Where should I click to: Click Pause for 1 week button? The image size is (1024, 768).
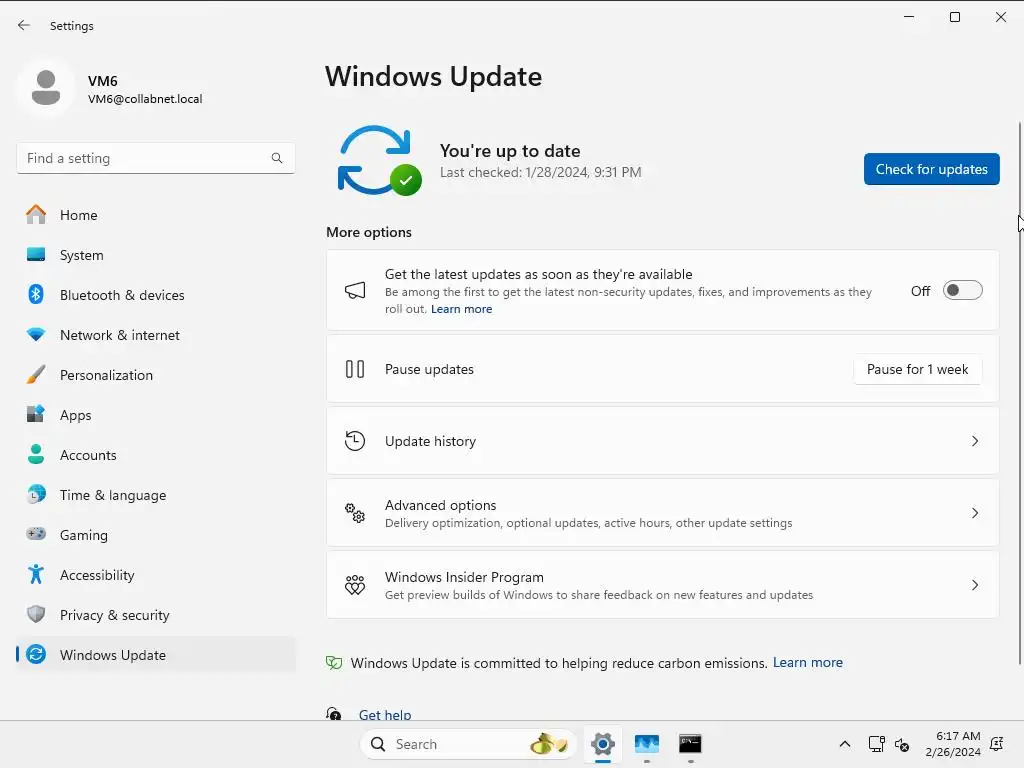(917, 369)
